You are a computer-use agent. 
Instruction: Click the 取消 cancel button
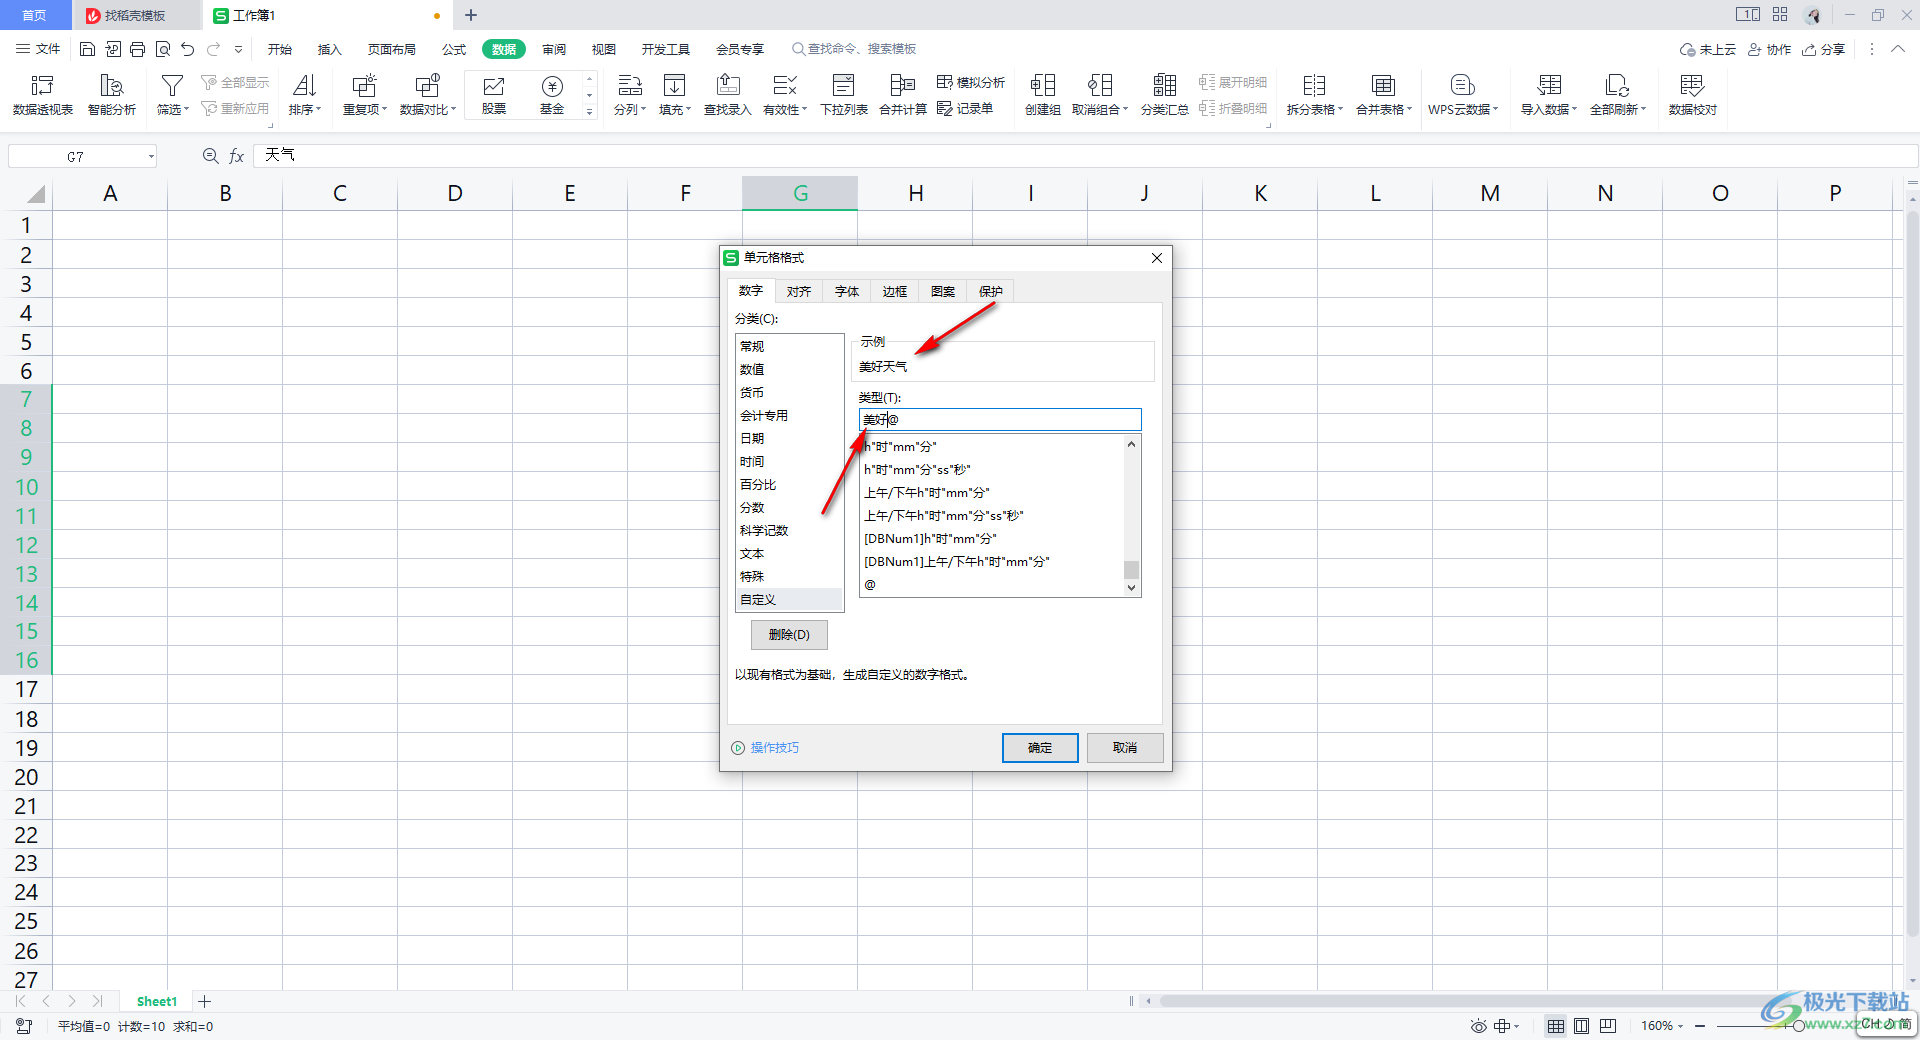pyautogui.click(x=1125, y=747)
